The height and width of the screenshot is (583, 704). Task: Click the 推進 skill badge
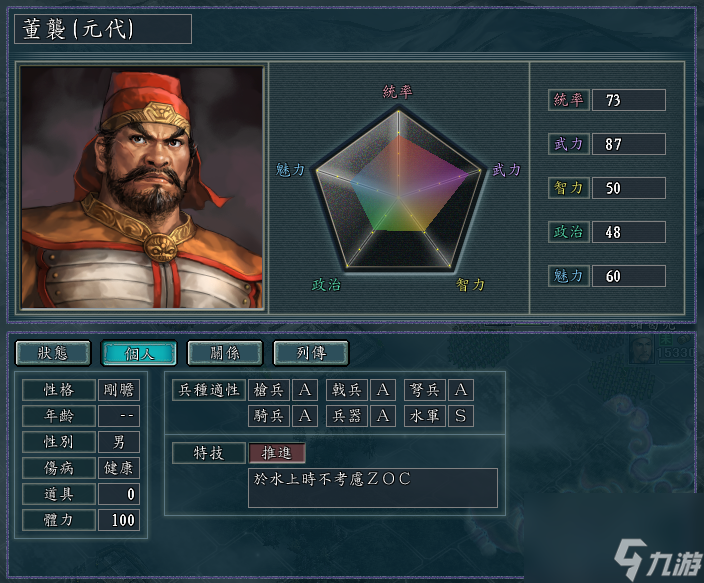(x=277, y=453)
